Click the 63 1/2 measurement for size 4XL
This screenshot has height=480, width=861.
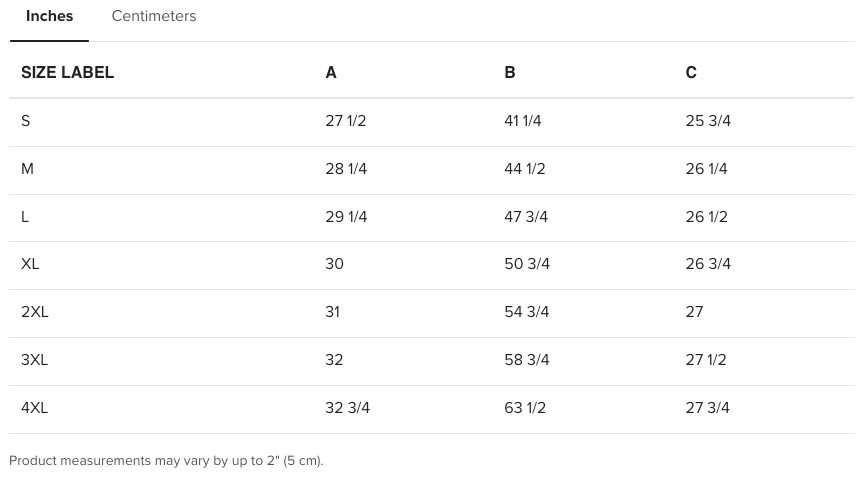click(525, 408)
